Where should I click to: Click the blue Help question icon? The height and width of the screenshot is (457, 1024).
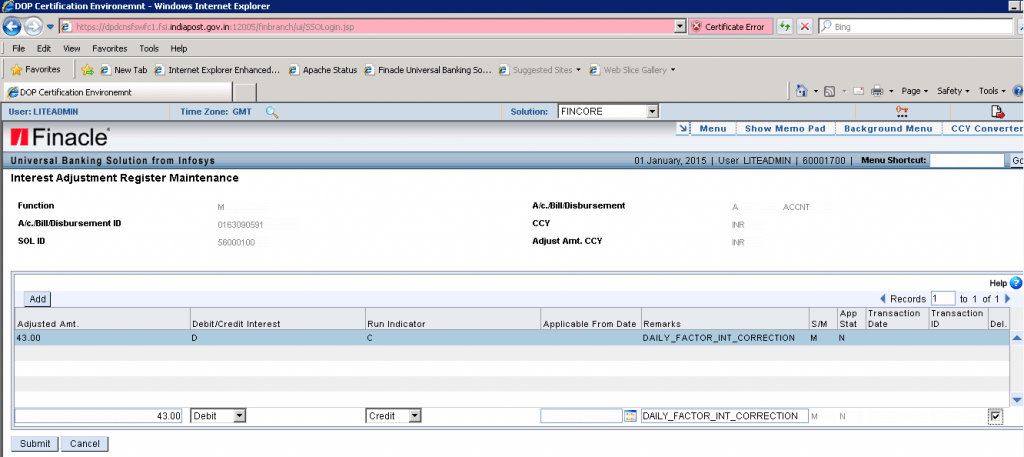coord(1016,283)
